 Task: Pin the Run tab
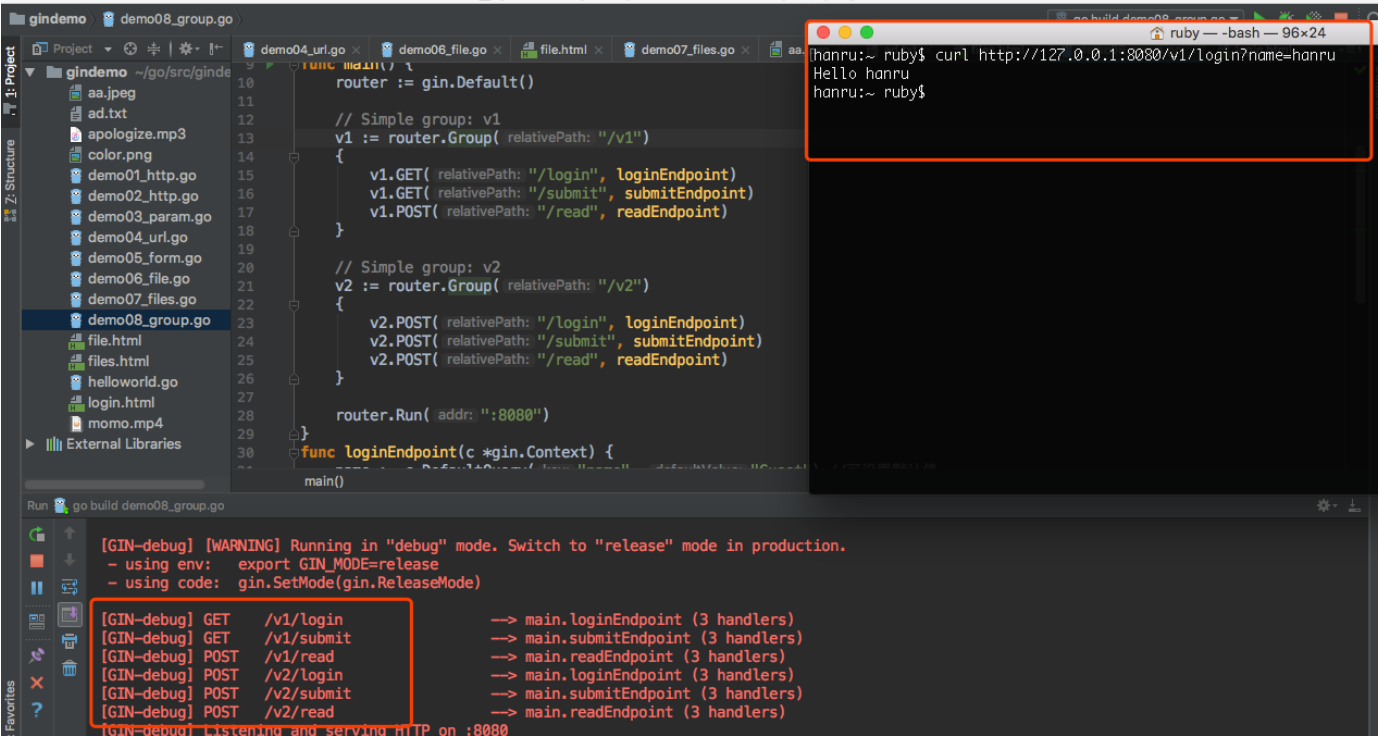tap(37, 655)
